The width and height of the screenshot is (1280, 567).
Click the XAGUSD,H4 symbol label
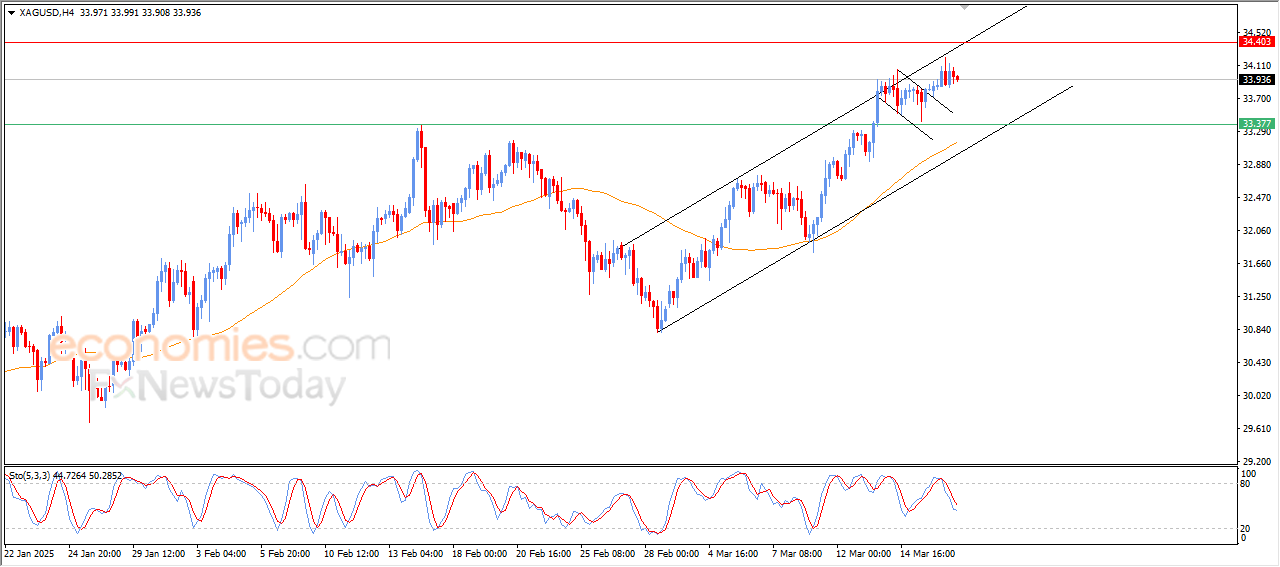45,12
